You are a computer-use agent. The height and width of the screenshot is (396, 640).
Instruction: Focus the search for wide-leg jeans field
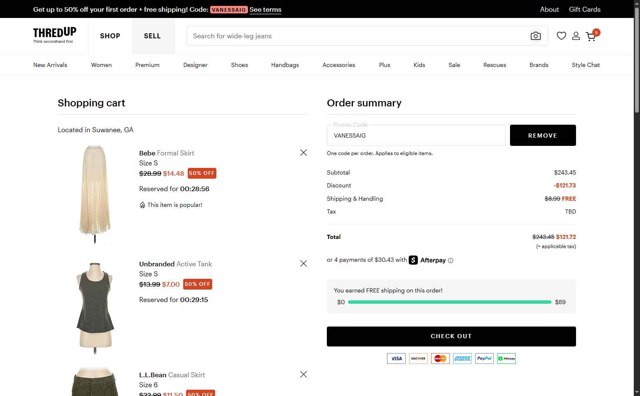click(357, 36)
